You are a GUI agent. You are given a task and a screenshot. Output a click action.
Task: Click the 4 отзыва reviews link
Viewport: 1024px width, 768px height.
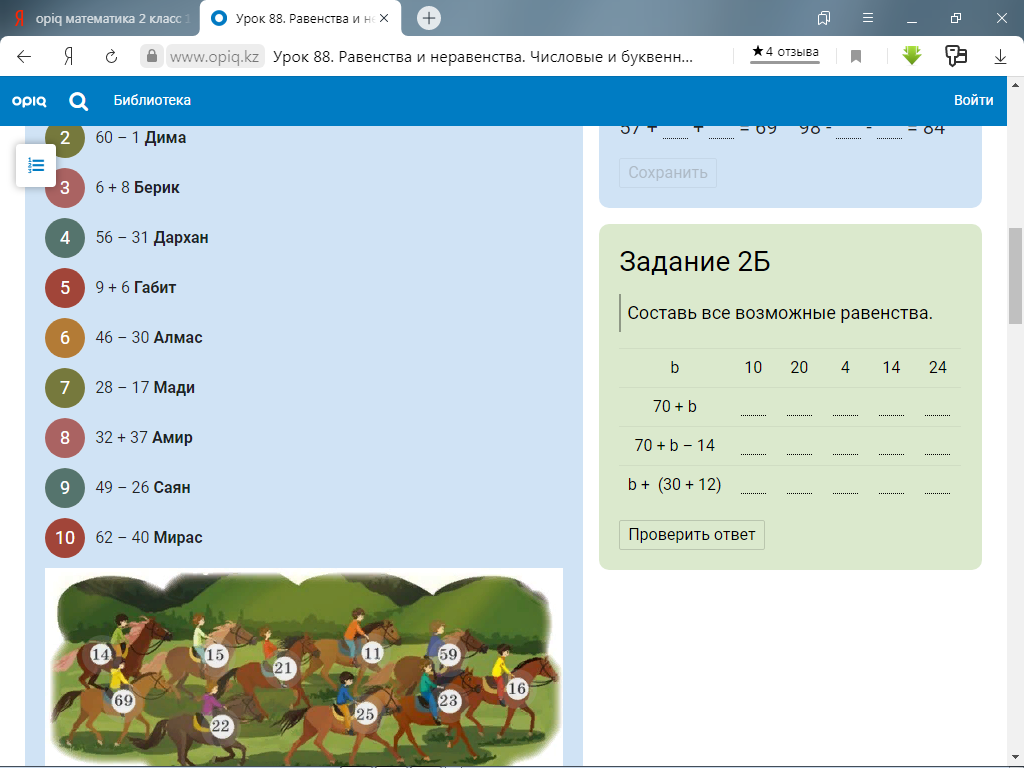tap(785, 52)
